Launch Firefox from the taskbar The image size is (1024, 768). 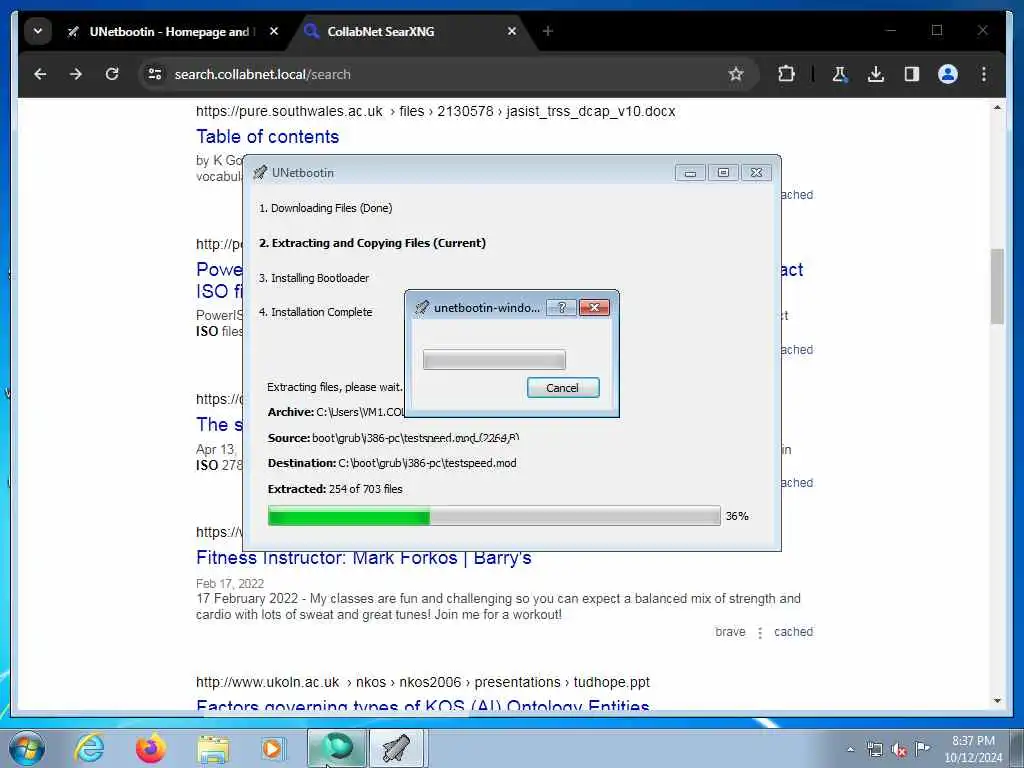pos(151,748)
